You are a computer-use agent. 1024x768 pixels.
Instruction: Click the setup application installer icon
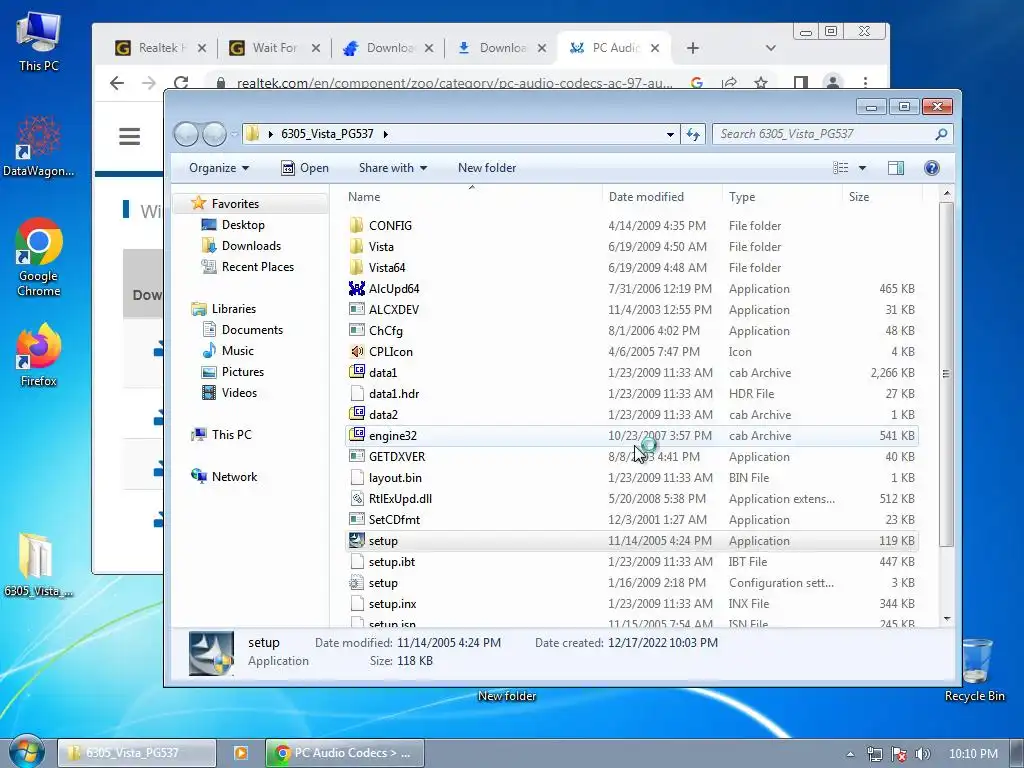357,541
